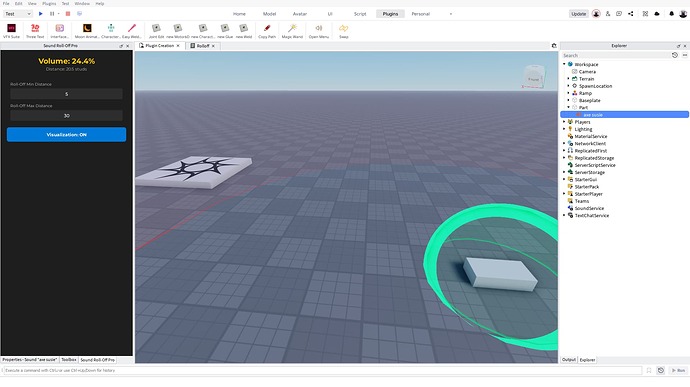Screen dimensions: 690x387
Task: Switch to the Toolbox panel tab
Action: pyautogui.click(x=69, y=360)
